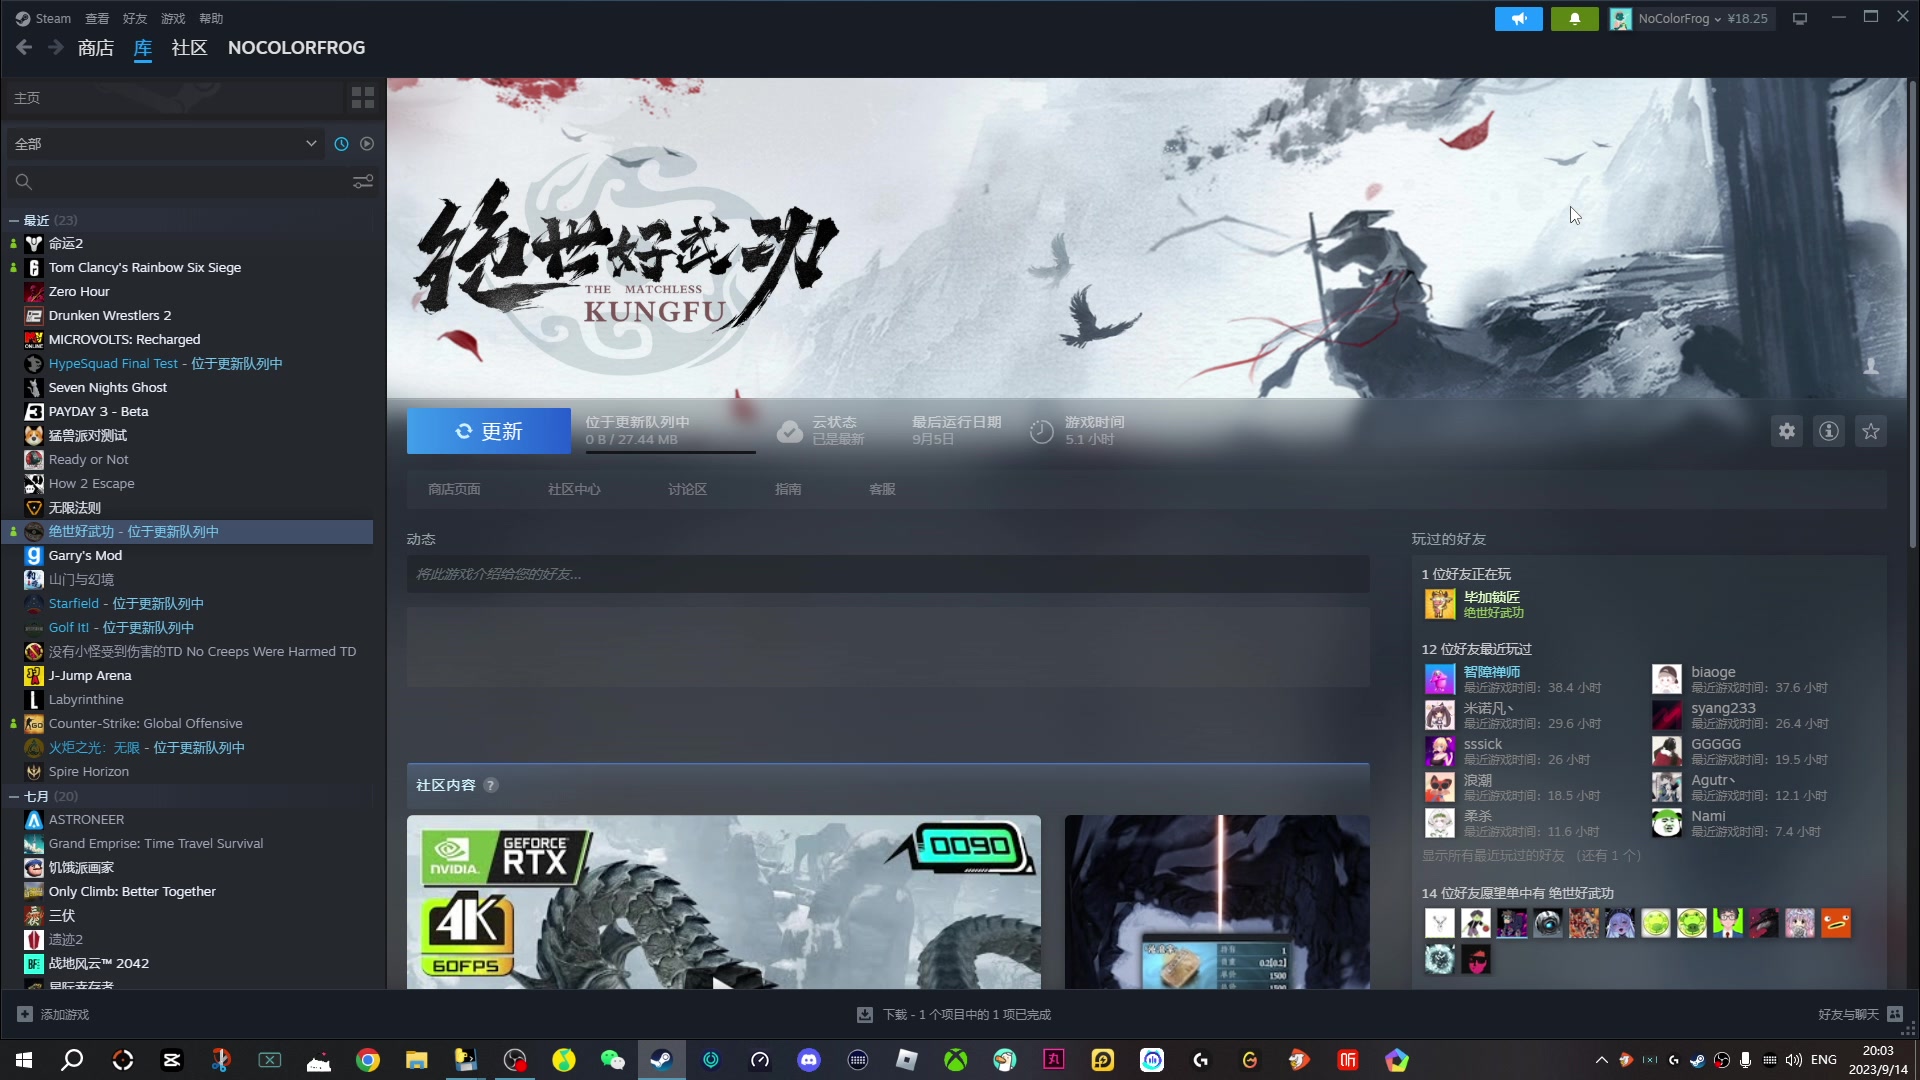Toggle the ENG input language indicator
This screenshot has width=1920, height=1080.
[x=1824, y=1060]
